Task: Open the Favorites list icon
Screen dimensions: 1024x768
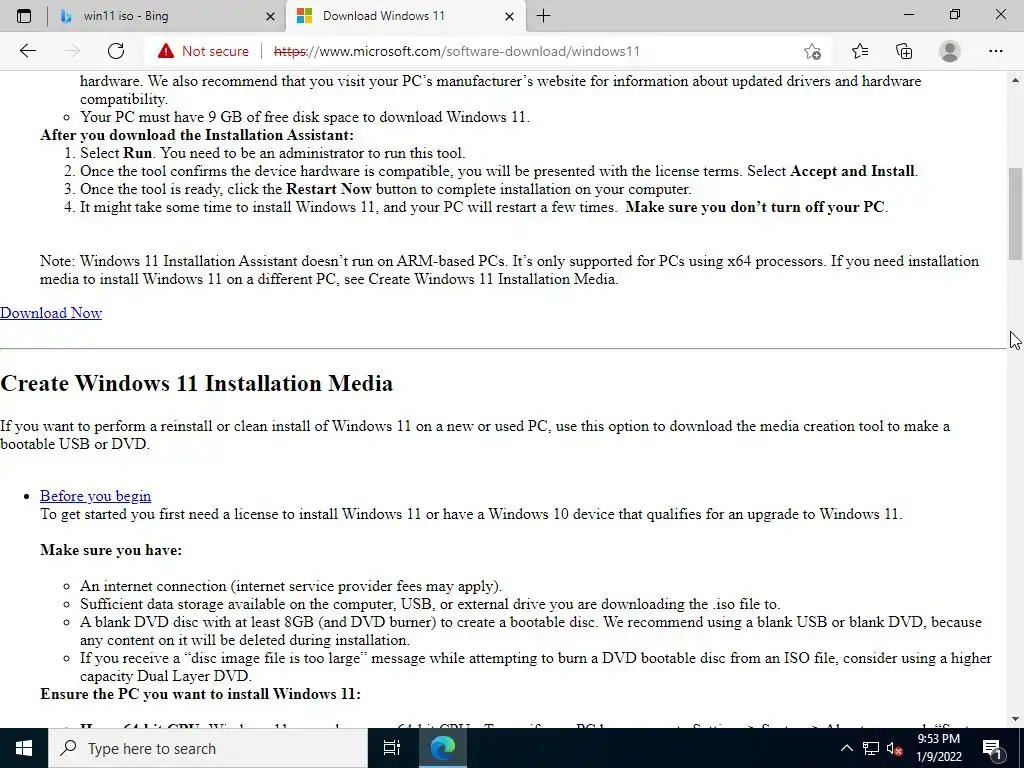Action: coord(859,51)
